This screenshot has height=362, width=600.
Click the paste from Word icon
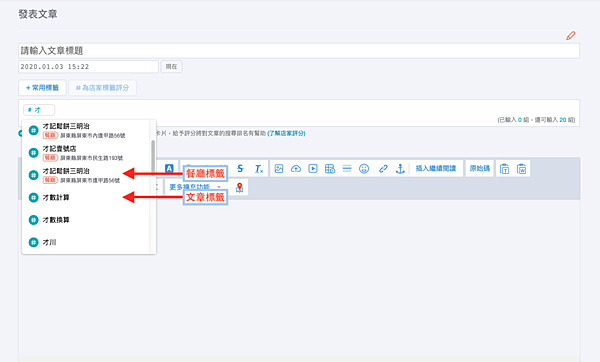[521, 168]
